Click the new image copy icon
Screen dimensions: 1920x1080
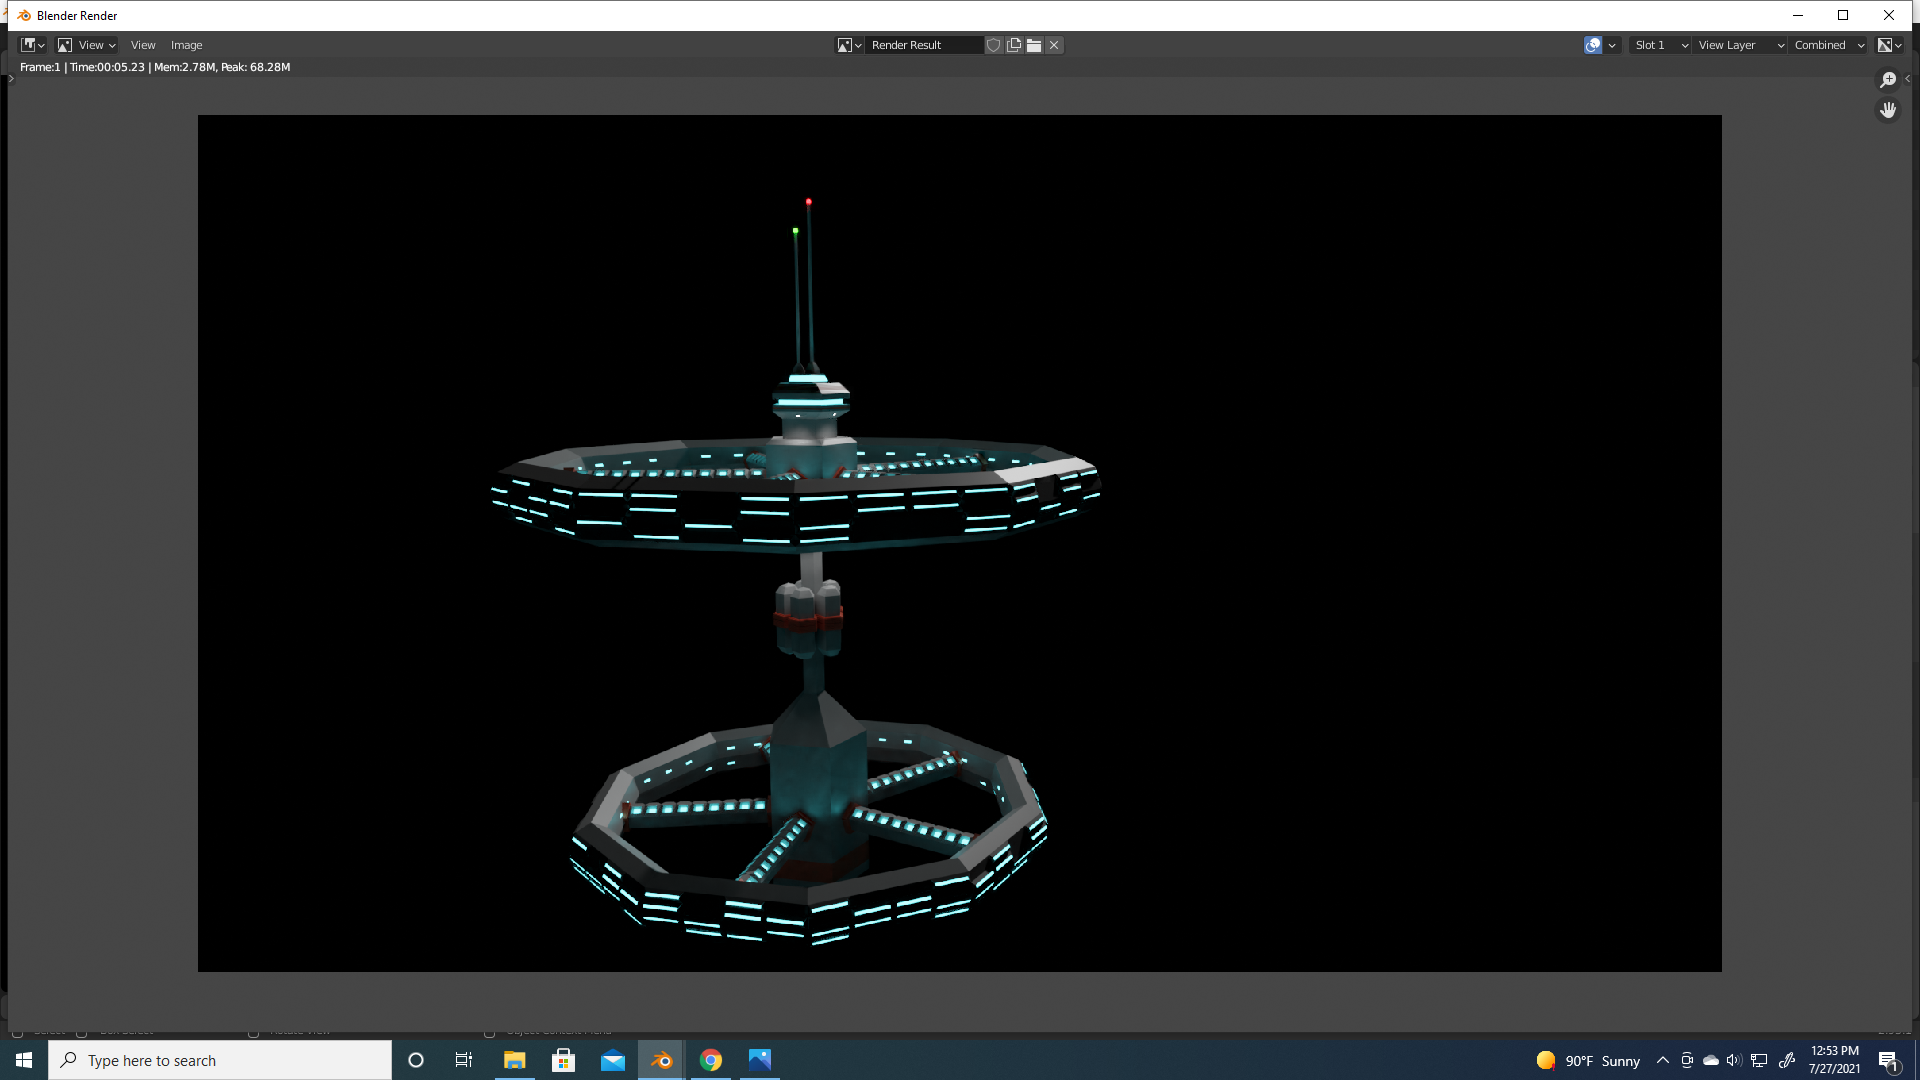coord(1014,45)
